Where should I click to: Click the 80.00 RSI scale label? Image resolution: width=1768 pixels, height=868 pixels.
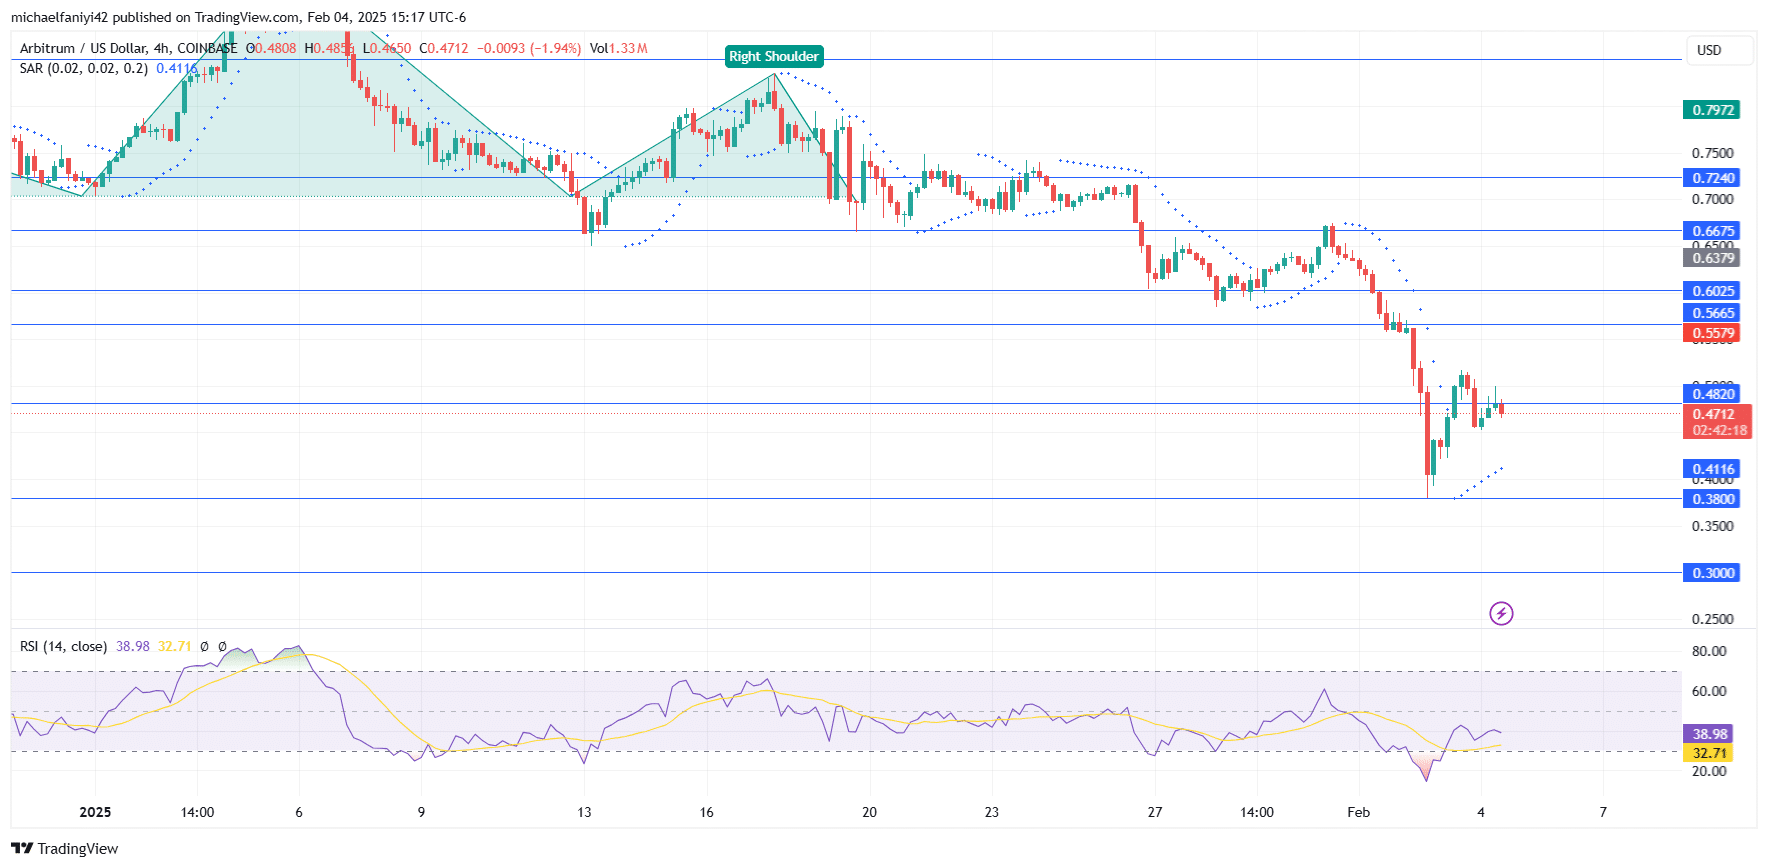click(1708, 651)
